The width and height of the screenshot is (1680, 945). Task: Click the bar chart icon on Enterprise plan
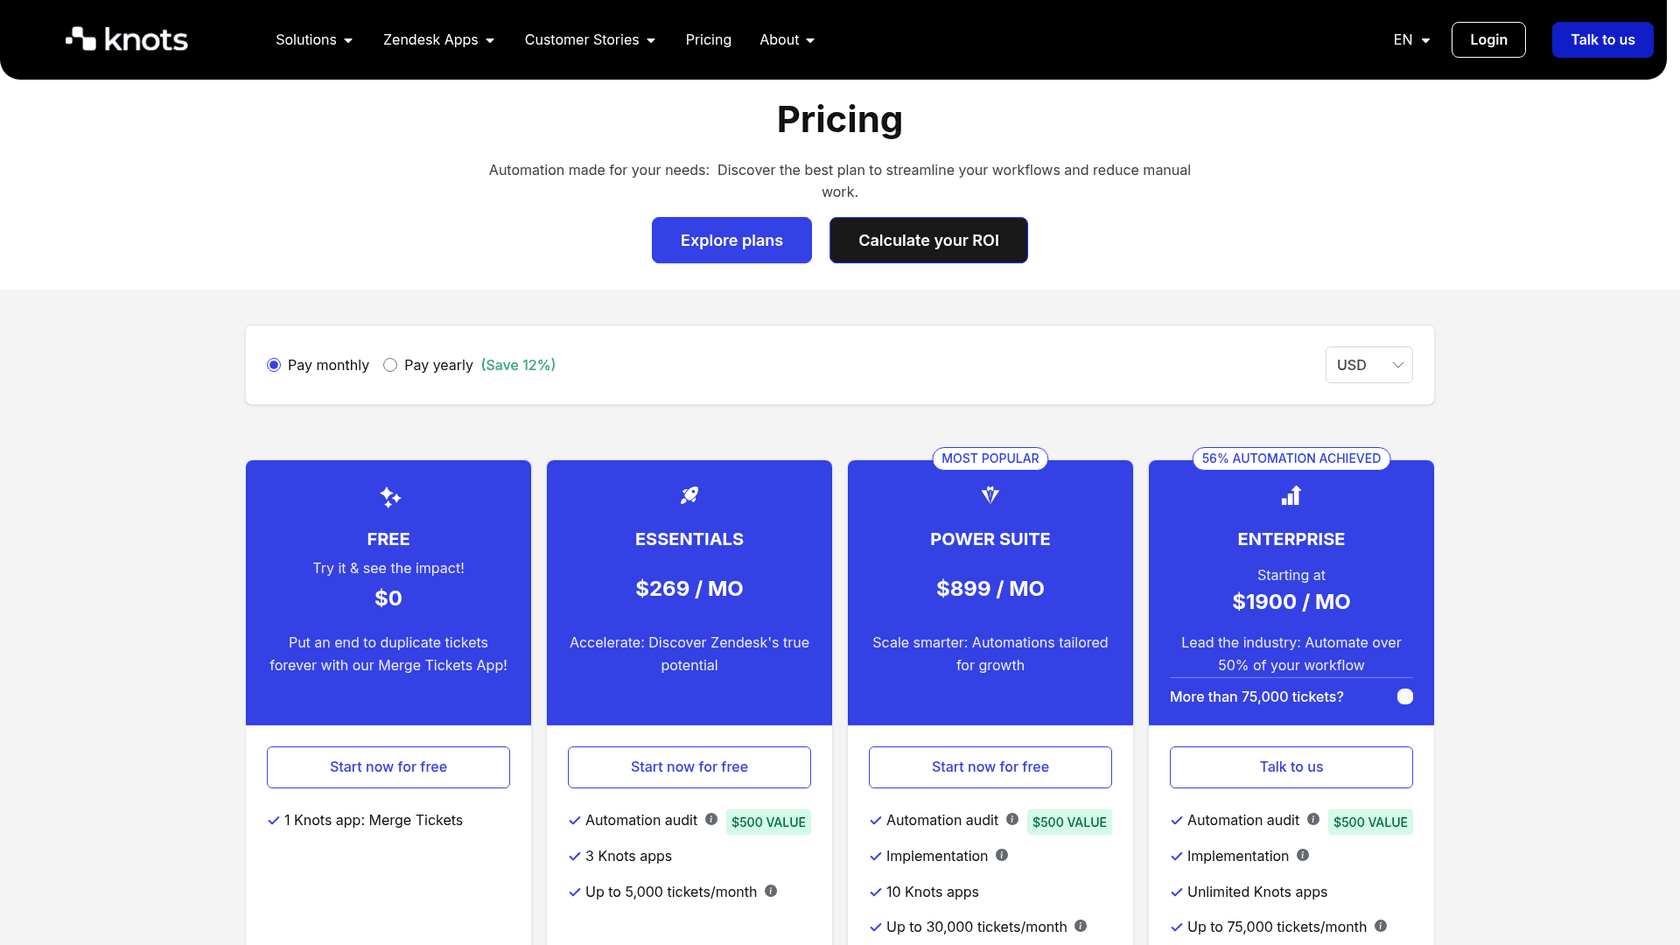coord(1291,495)
